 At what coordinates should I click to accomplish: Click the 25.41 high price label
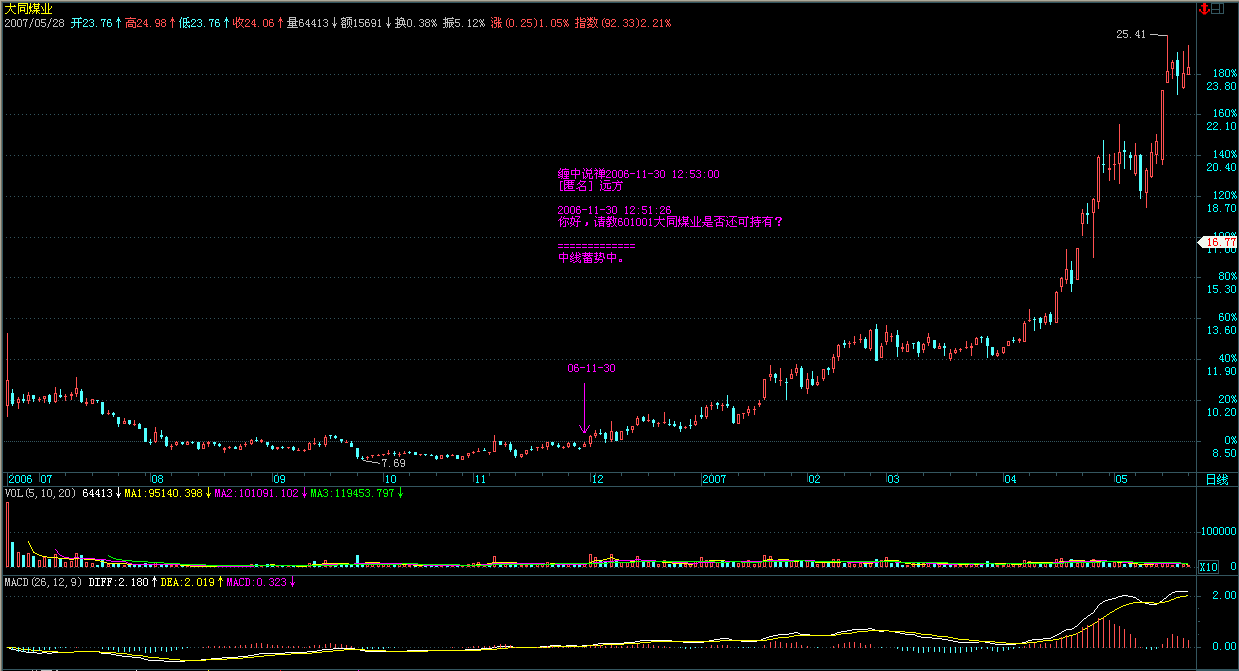click(1130, 35)
